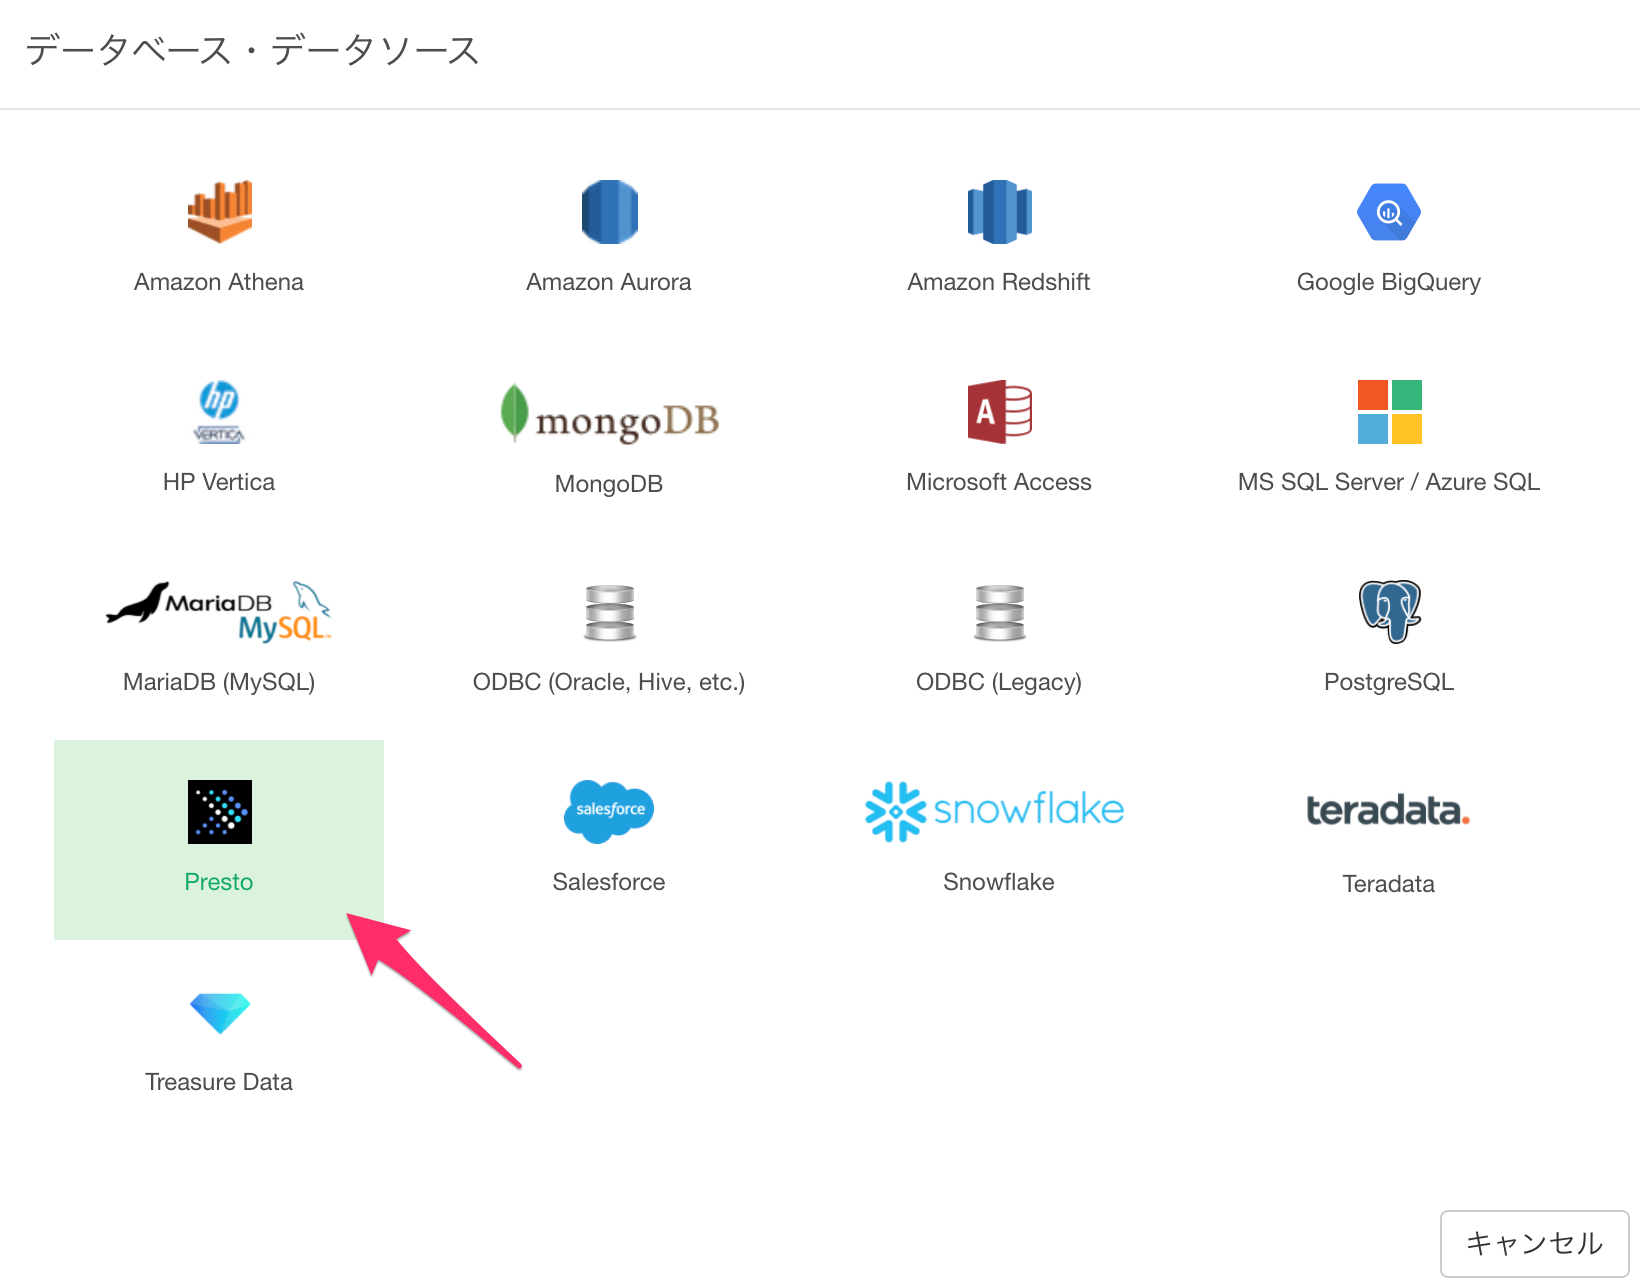Click the ODBC (Oracle, Hive, etc.) label

click(609, 682)
